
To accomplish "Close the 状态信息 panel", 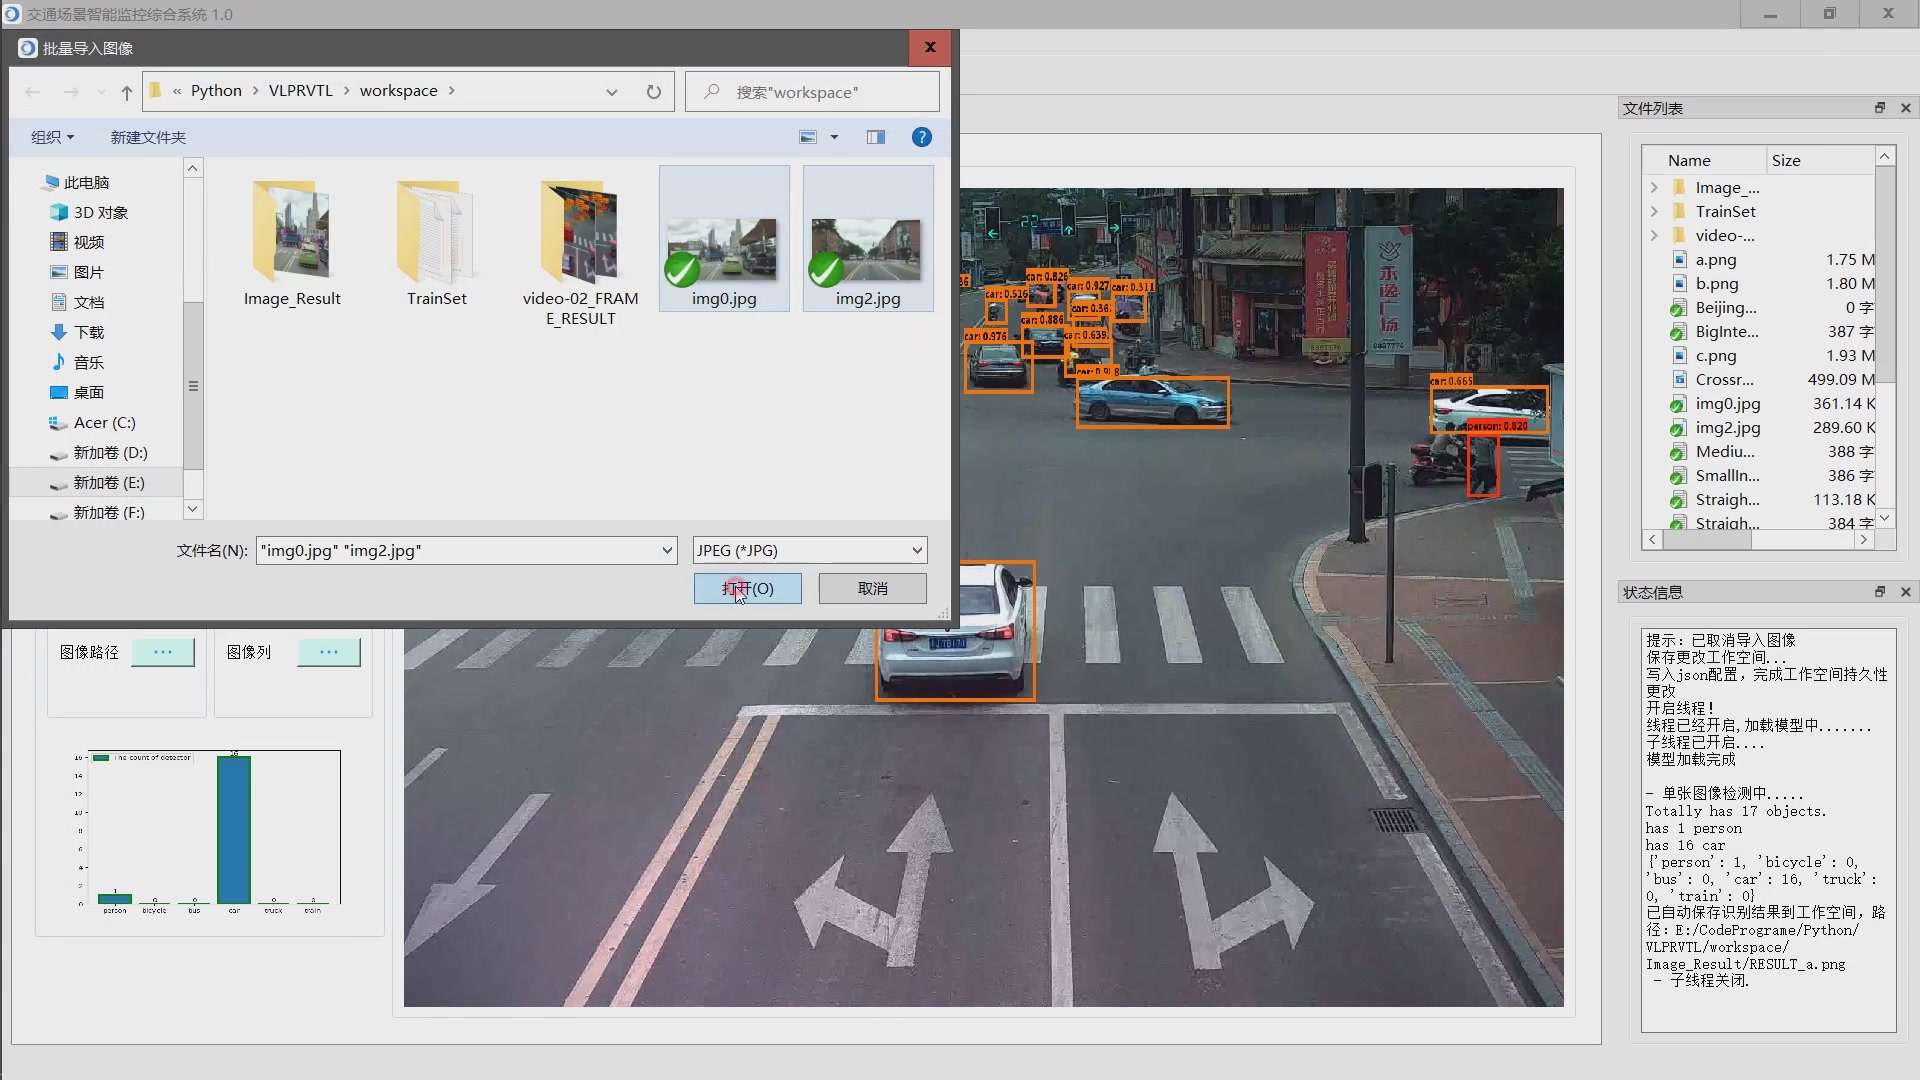I will point(1905,592).
